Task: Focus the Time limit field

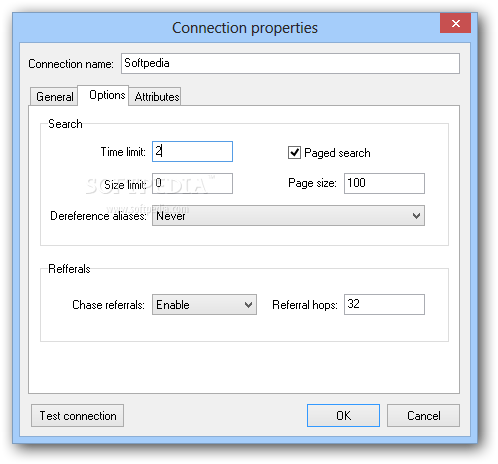Action: [x=192, y=152]
